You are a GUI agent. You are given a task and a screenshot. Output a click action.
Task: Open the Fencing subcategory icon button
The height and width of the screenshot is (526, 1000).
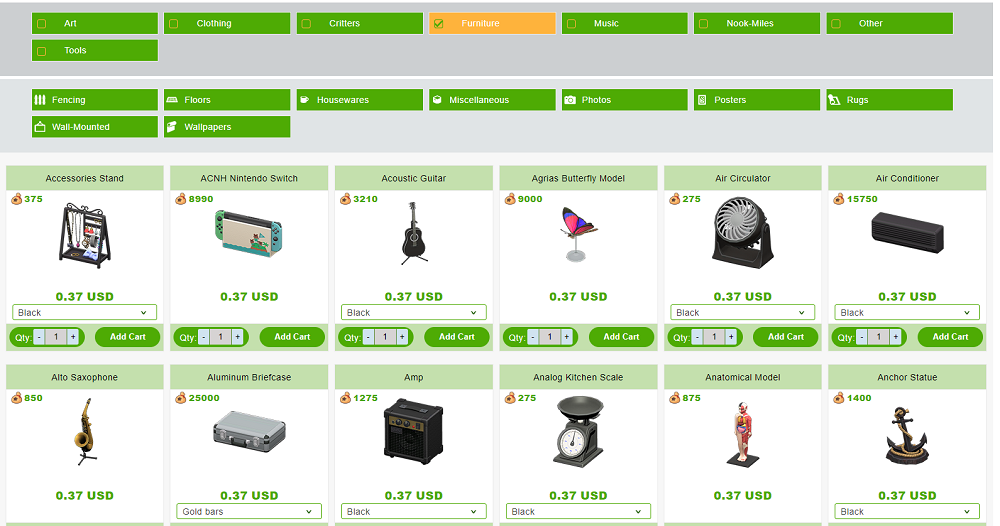40,99
